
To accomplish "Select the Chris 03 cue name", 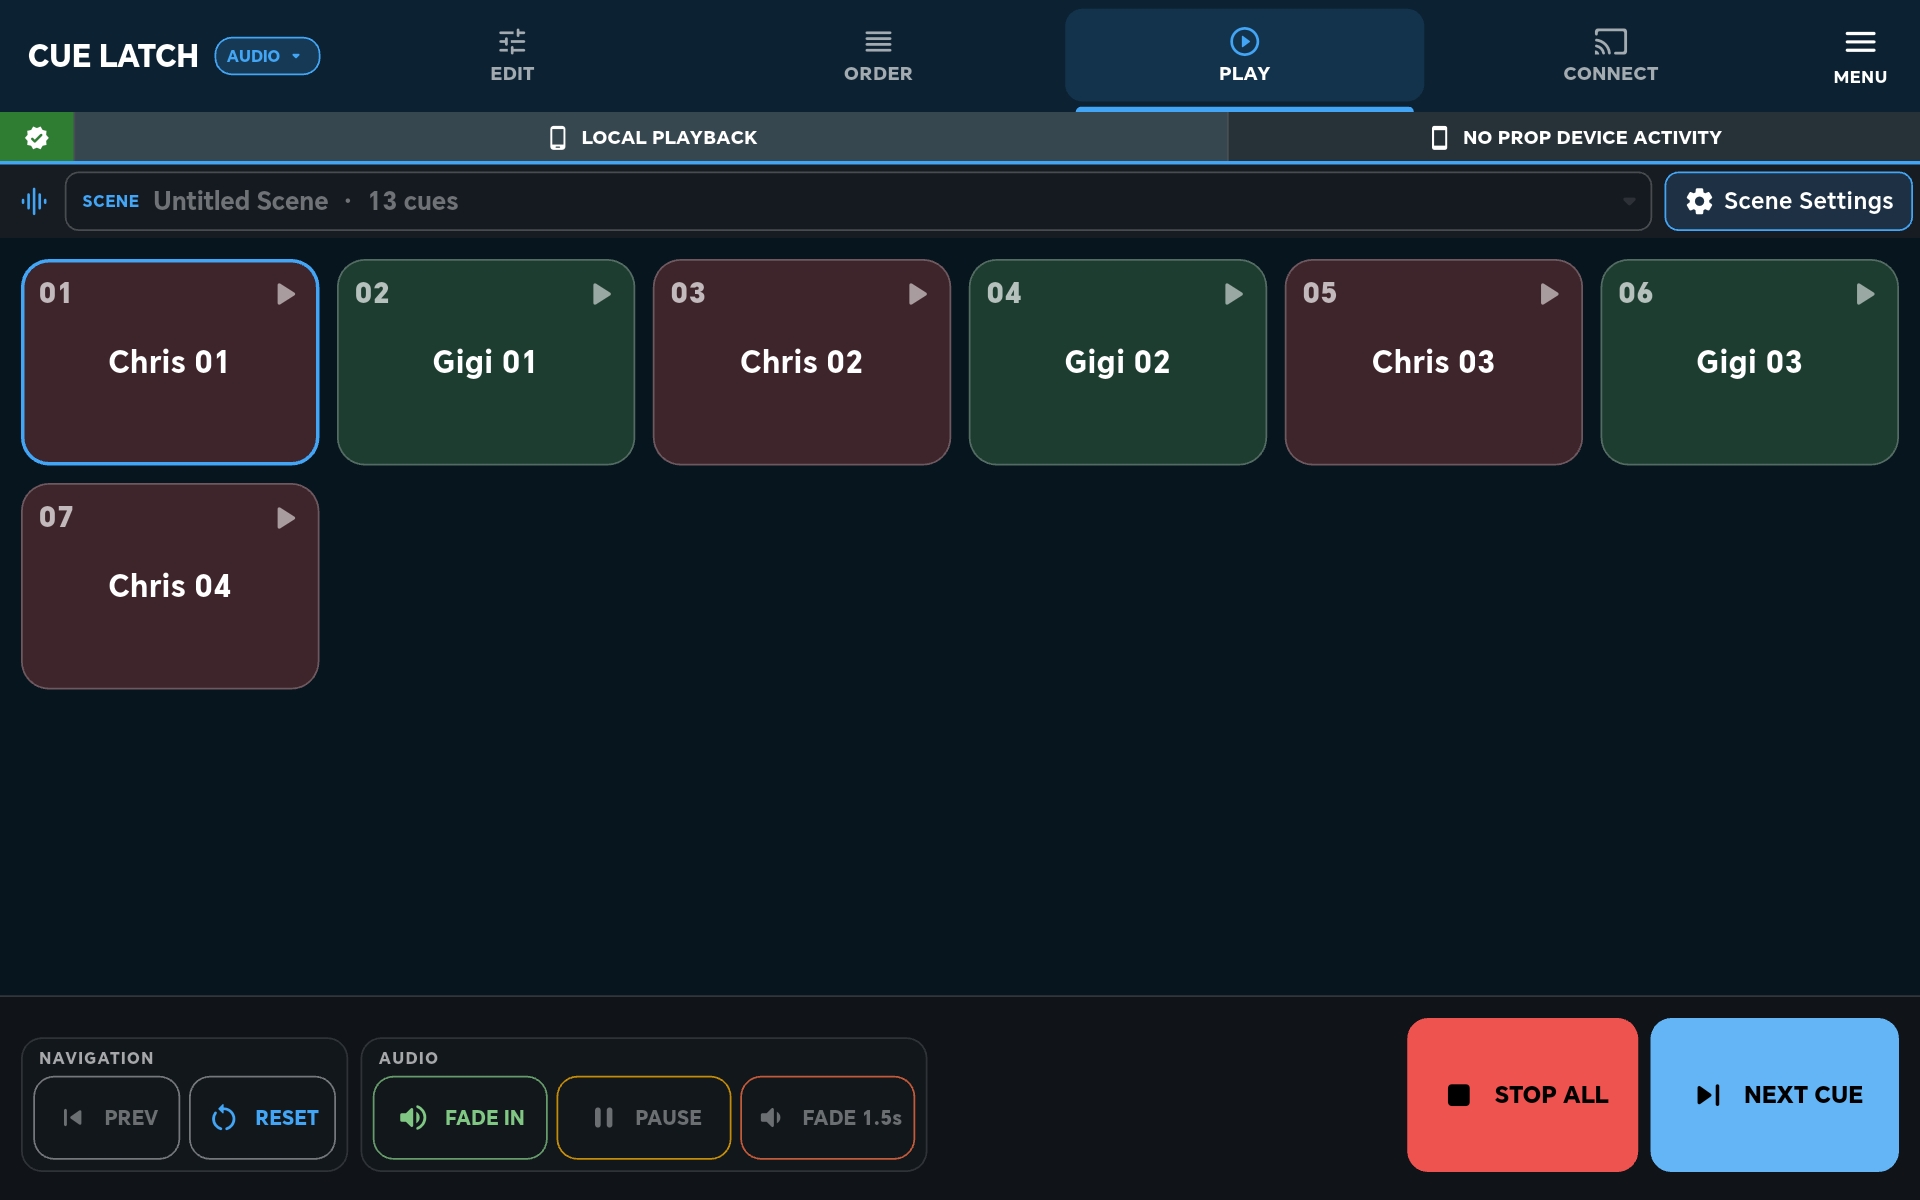I will 1433,362.
